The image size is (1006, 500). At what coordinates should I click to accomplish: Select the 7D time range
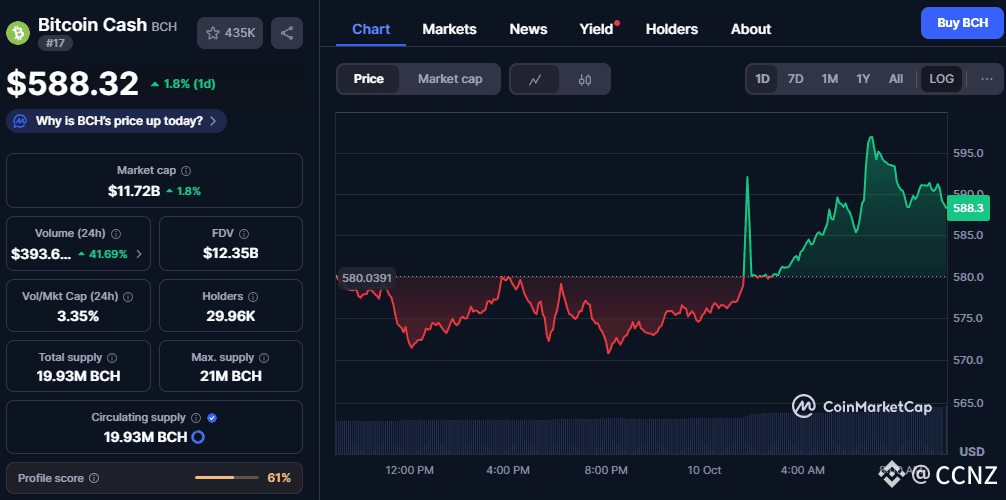tap(795, 79)
